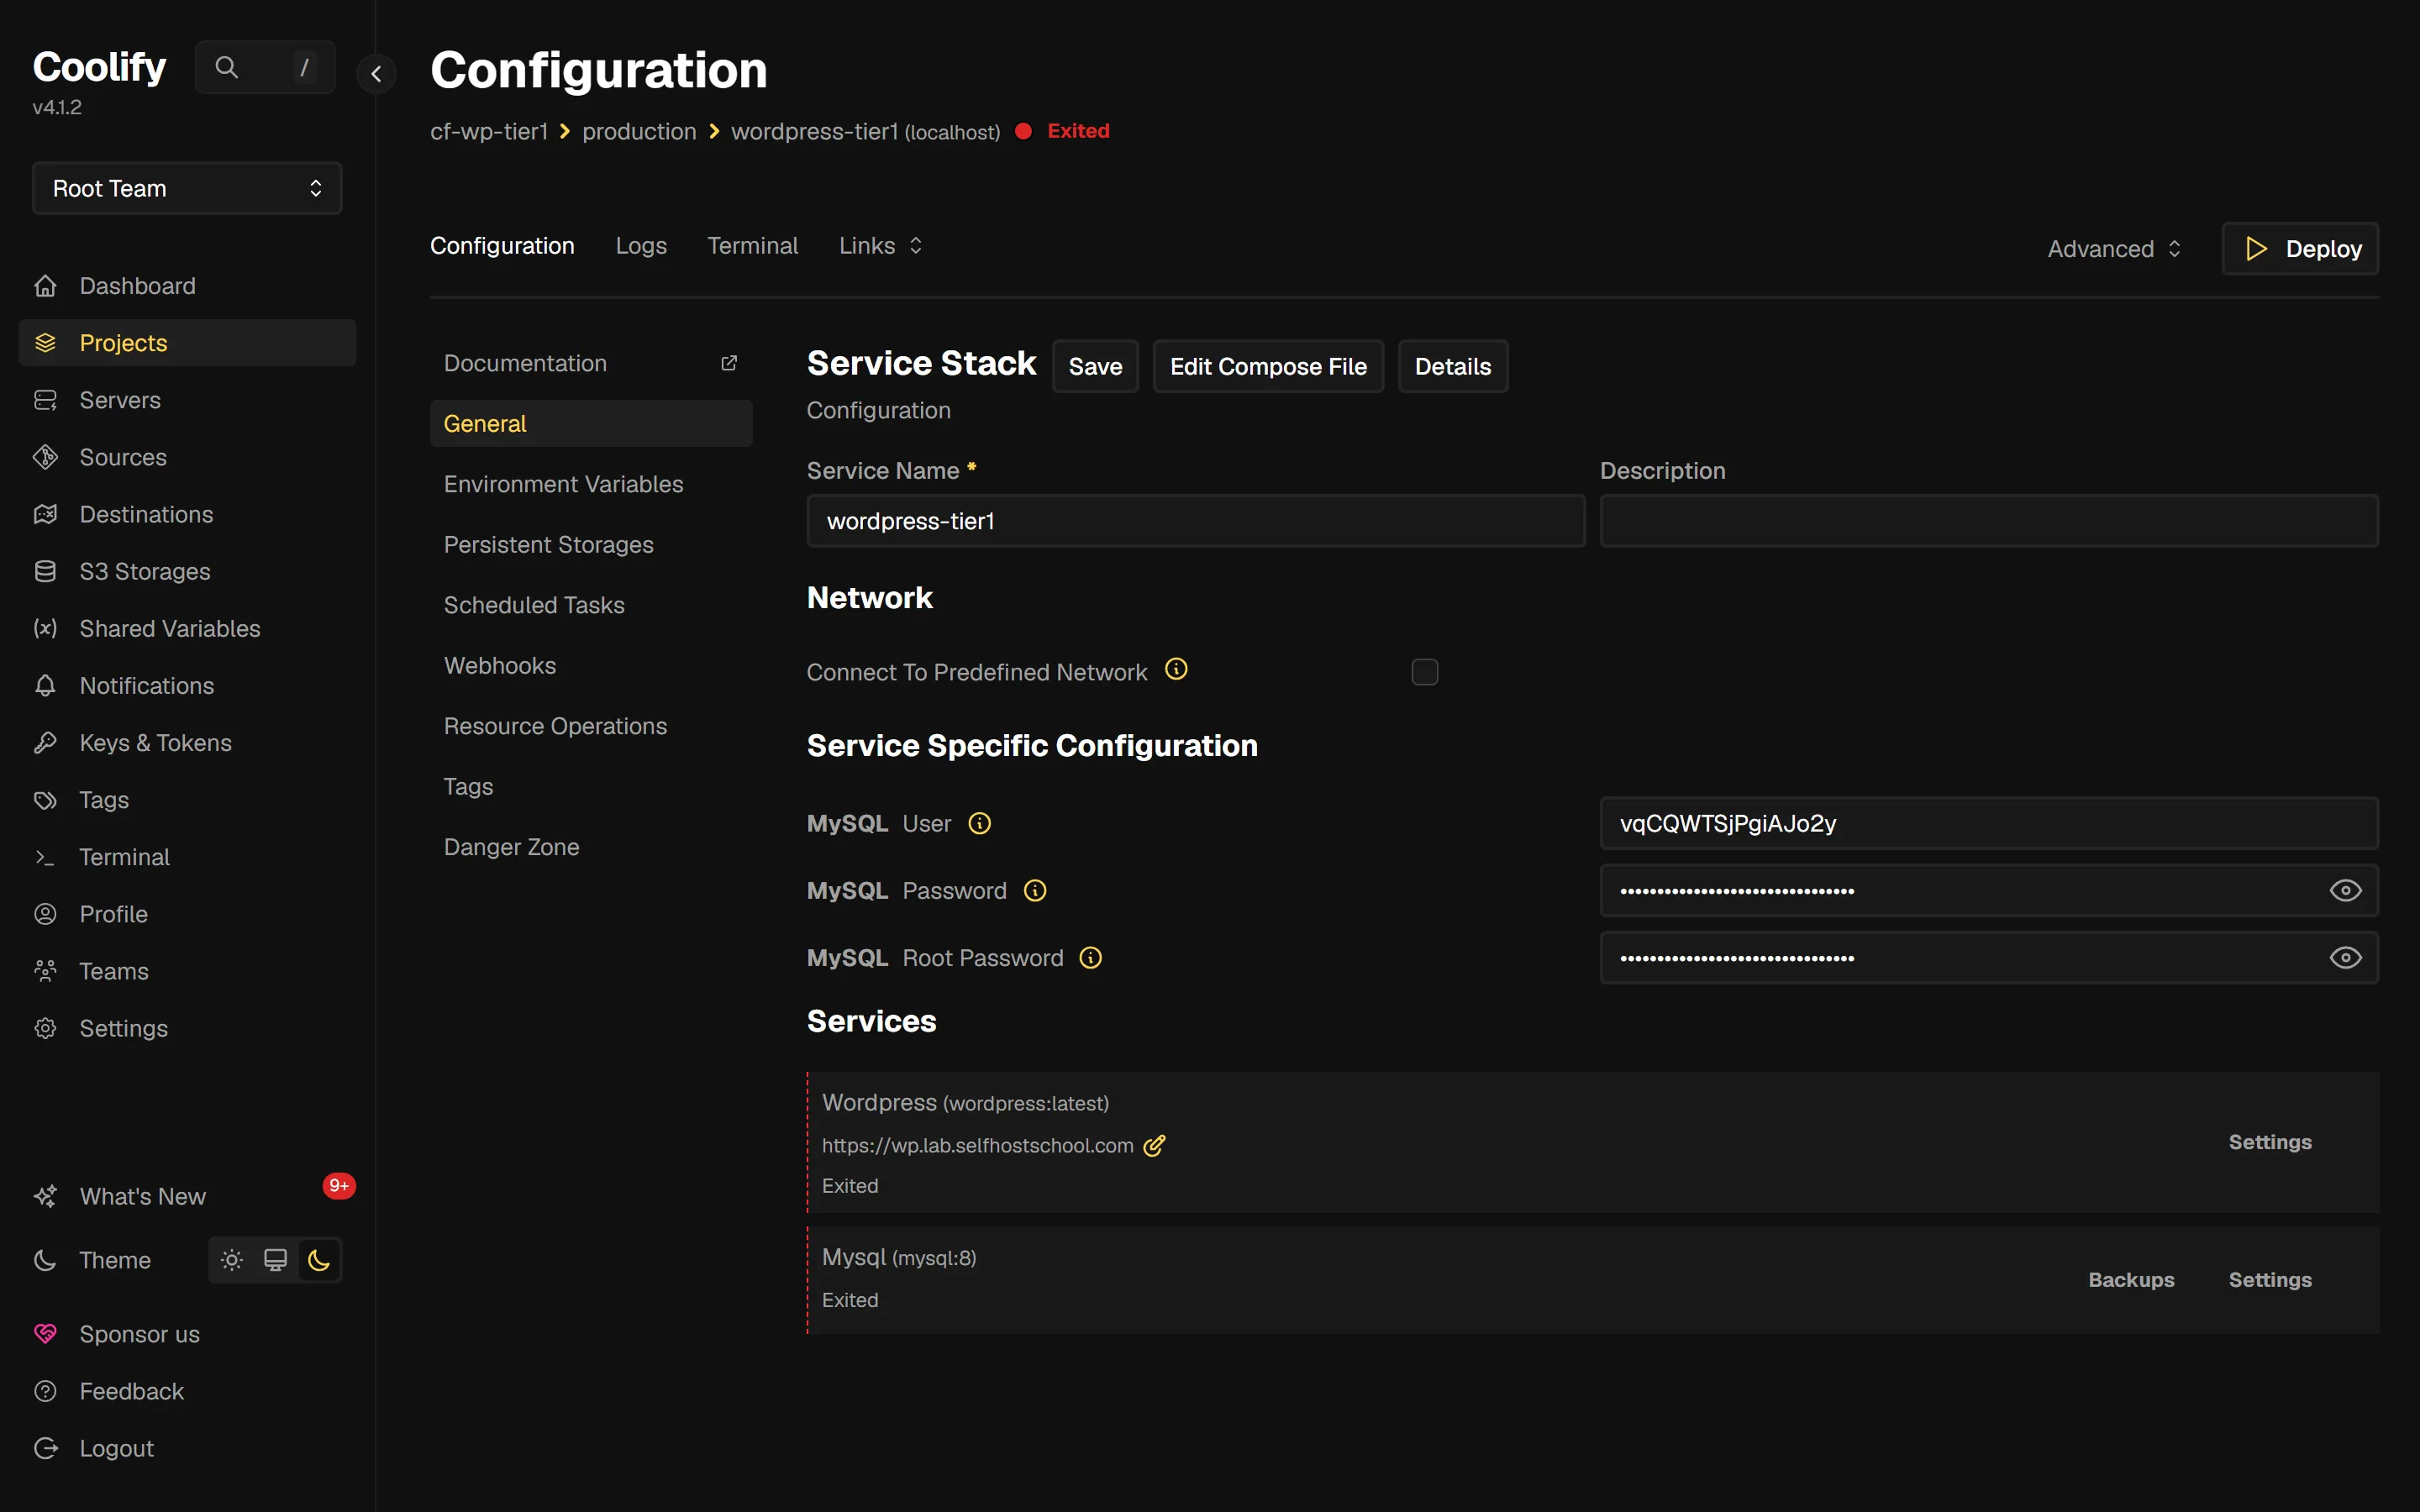
Task: Click the MySQL User input field
Action: [x=1989, y=823]
